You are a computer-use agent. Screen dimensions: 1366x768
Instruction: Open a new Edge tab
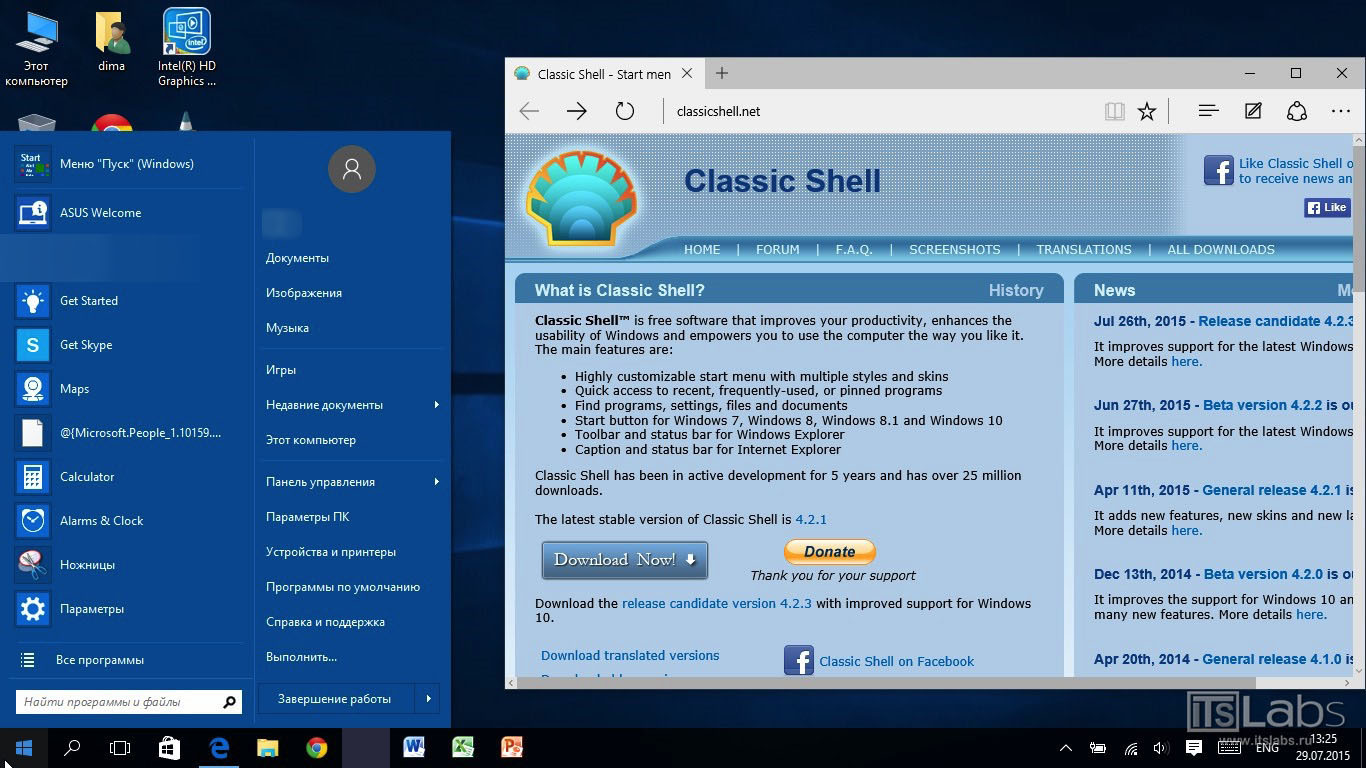click(722, 73)
